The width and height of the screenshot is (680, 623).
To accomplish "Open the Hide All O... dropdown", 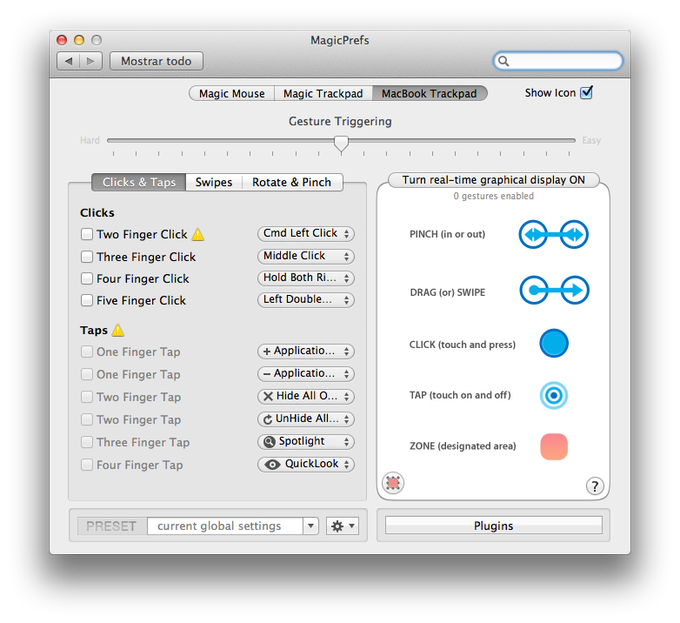I will tap(306, 396).
